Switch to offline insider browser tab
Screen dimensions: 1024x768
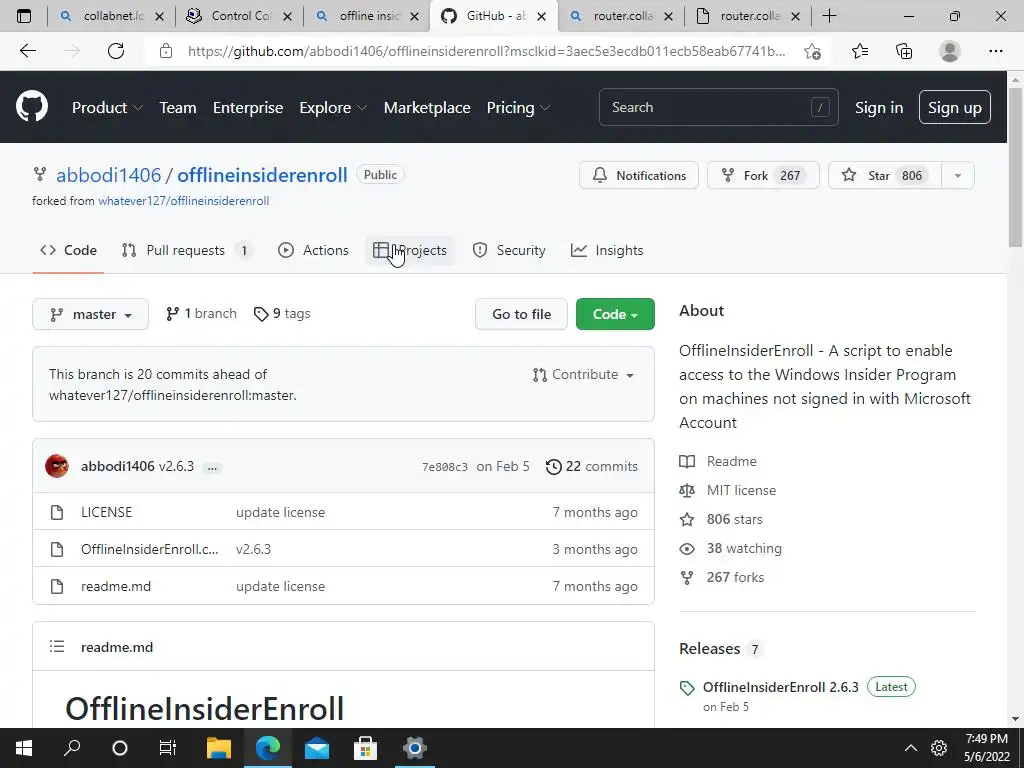click(367, 16)
